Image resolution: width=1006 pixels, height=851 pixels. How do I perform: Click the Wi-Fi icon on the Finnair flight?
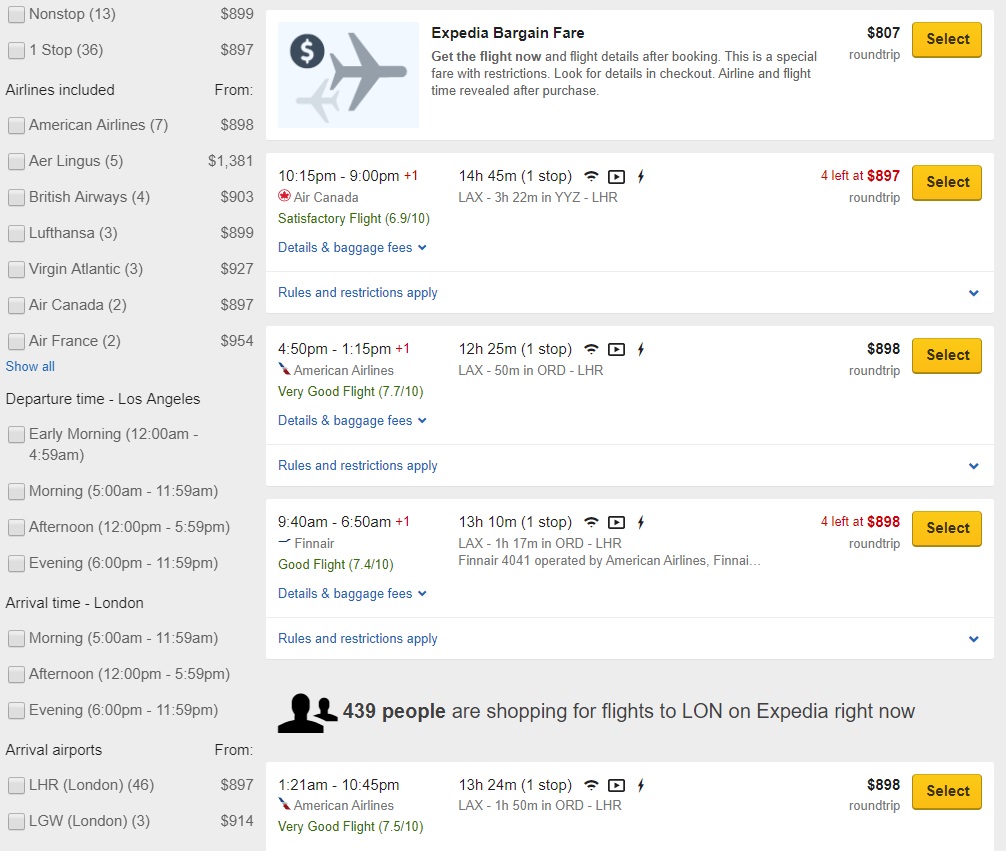click(590, 521)
